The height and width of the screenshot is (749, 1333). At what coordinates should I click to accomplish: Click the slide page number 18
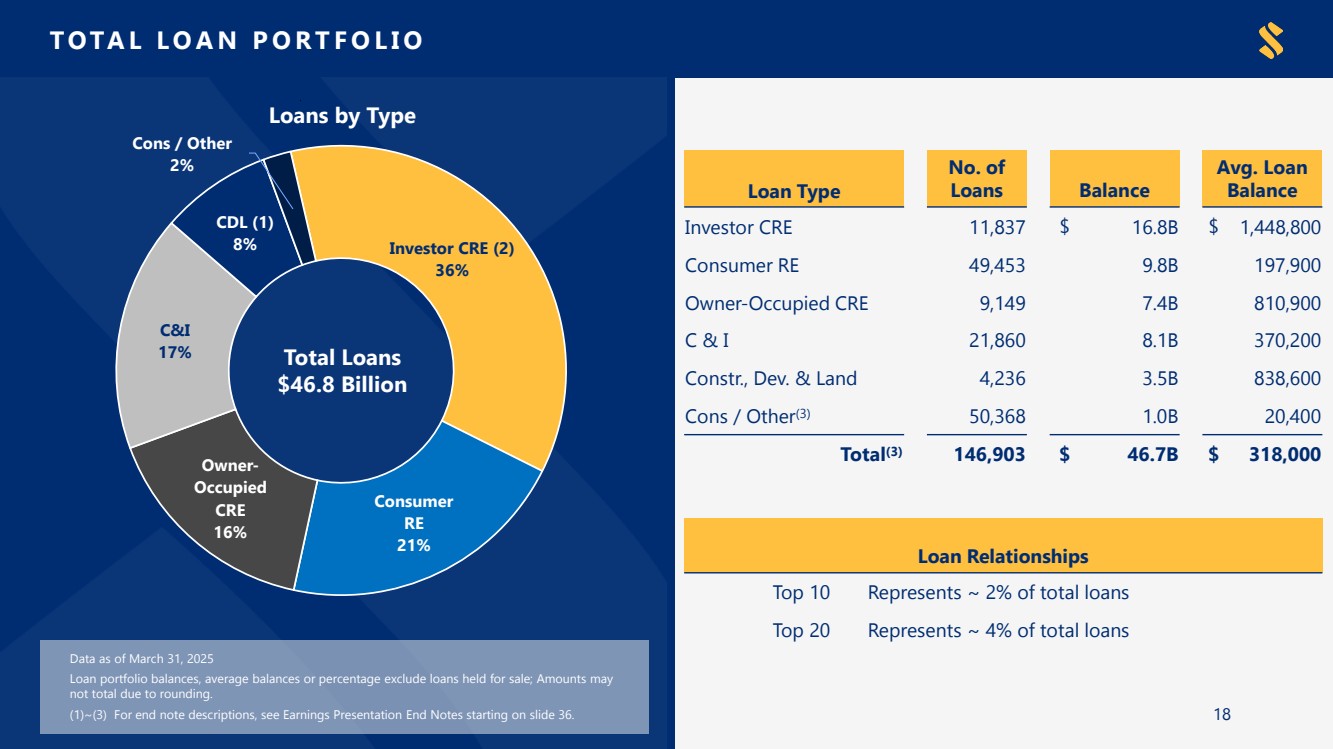click(1221, 714)
